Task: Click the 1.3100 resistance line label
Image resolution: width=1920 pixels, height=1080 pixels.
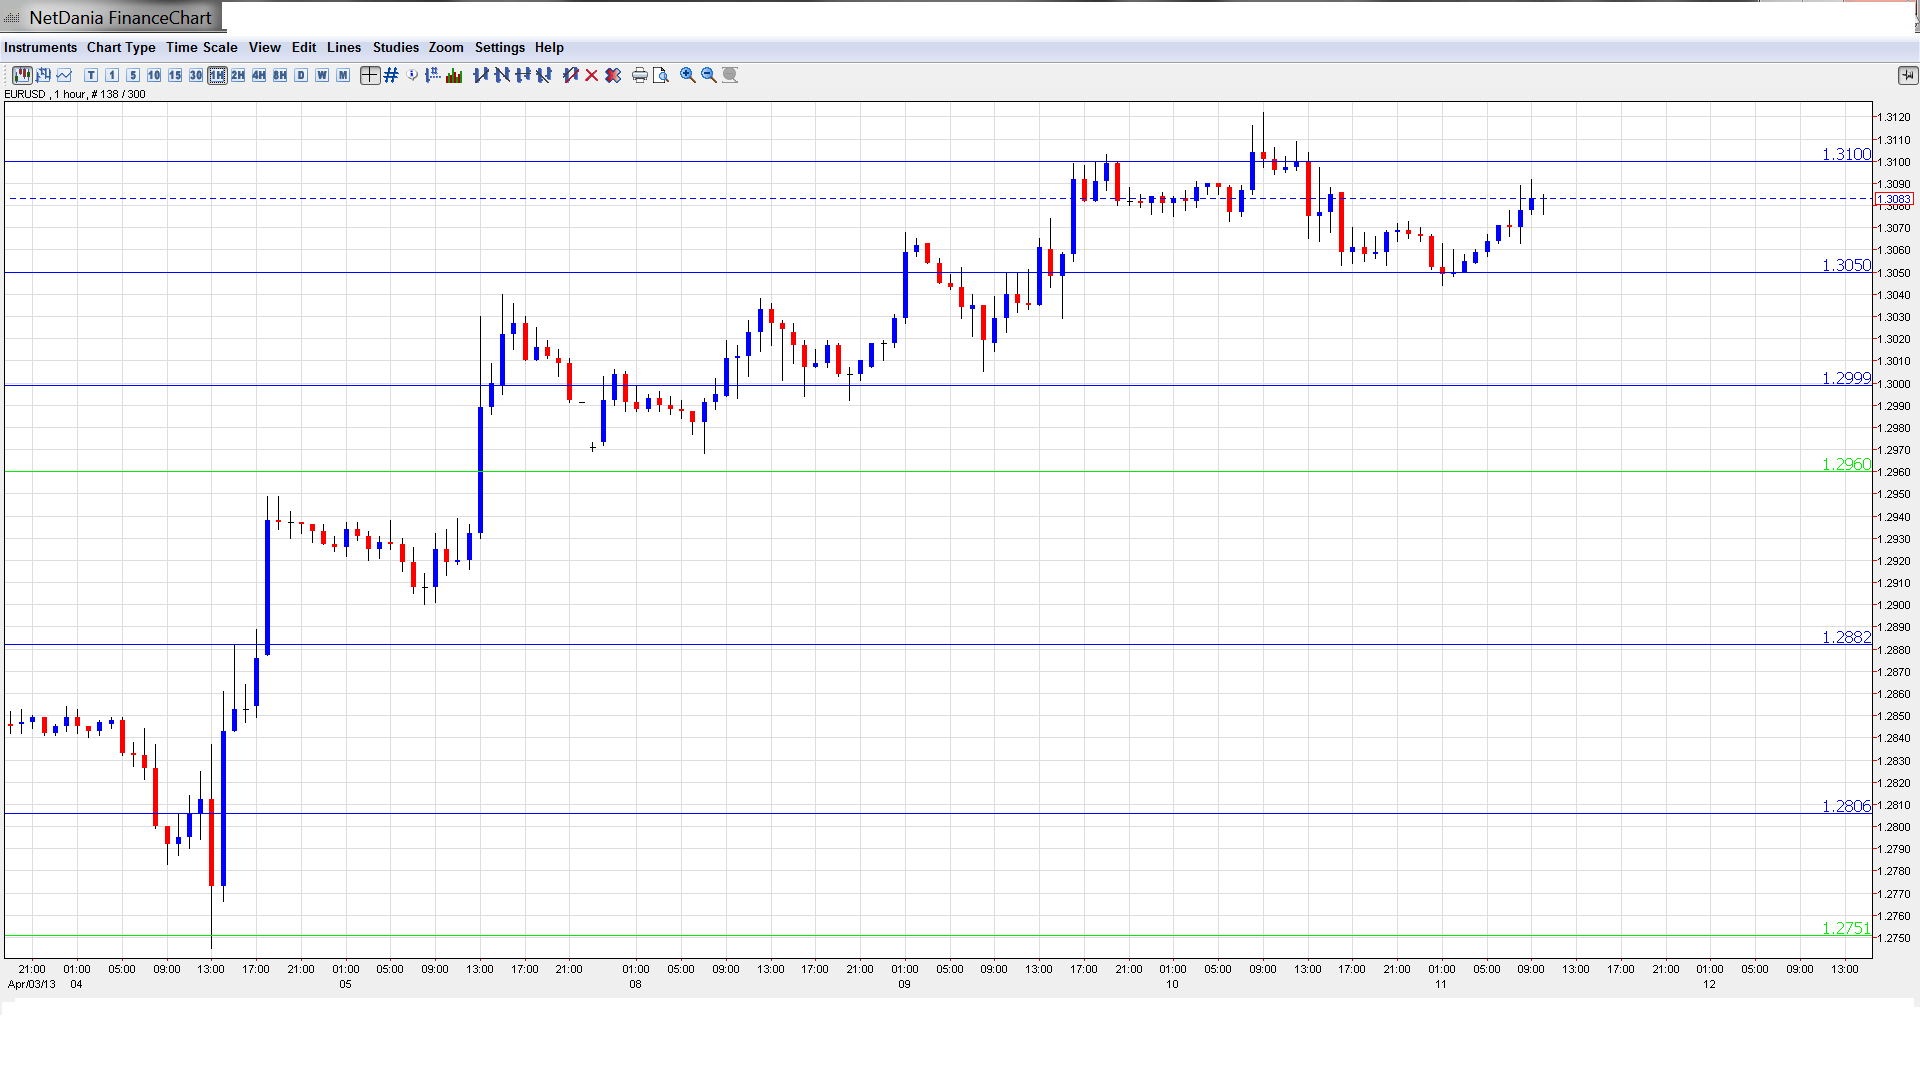Action: (x=1845, y=154)
